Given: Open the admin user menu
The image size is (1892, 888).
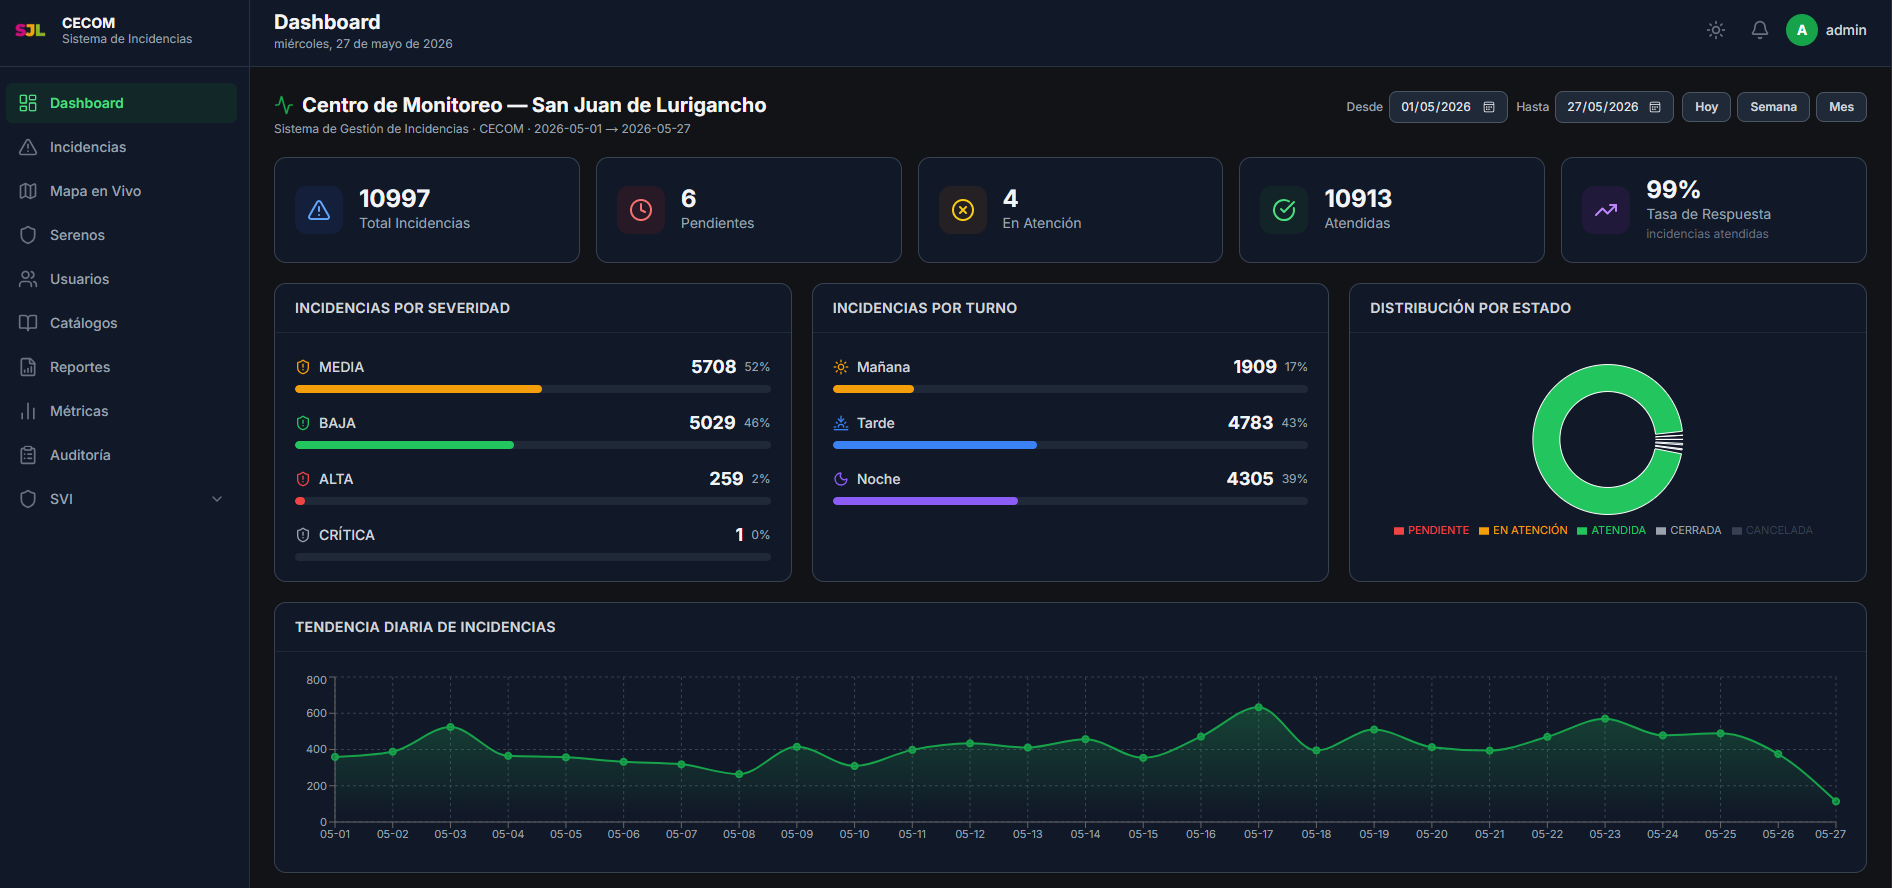Looking at the screenshot, I should pos(1827,30).
